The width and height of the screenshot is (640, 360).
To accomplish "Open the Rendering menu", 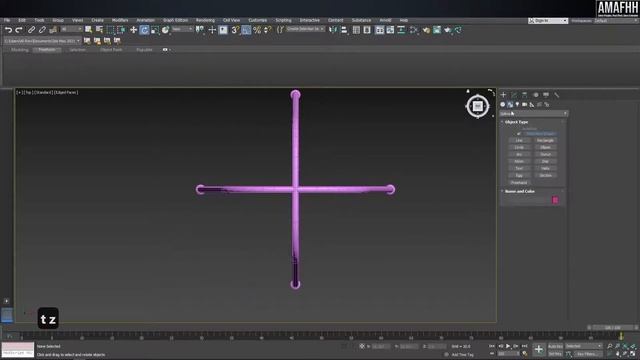I will tap(205, 20).
